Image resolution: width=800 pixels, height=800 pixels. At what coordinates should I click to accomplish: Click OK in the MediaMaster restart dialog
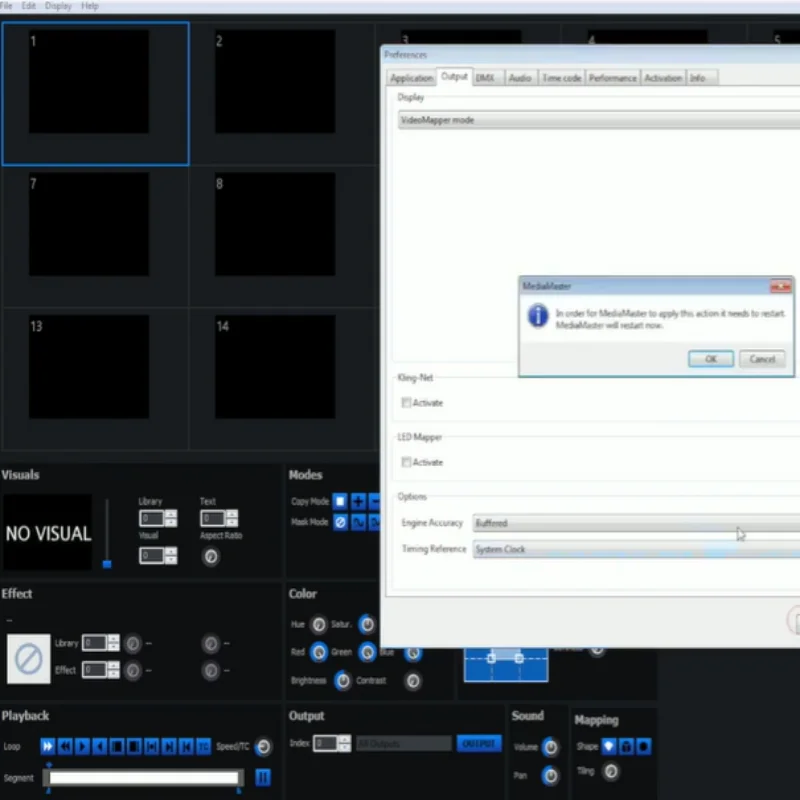[711, 359]
